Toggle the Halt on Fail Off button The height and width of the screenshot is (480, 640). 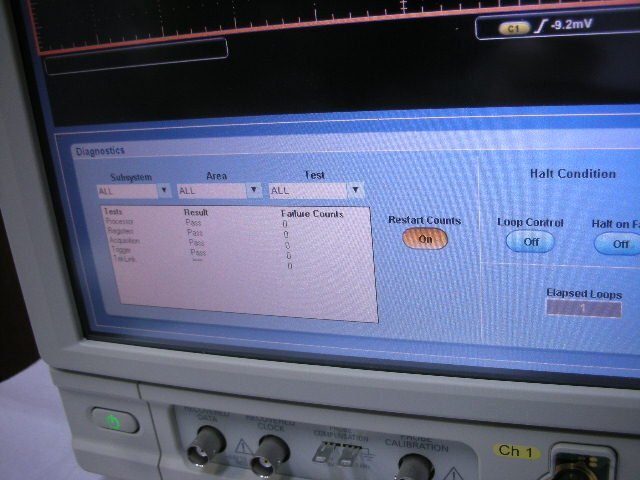(619, 244)
